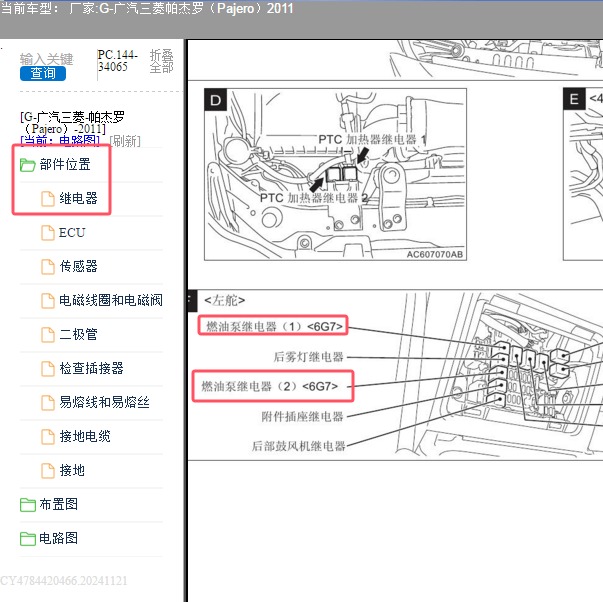Click the left-hand-drive relay box illustration

point(500,375)
